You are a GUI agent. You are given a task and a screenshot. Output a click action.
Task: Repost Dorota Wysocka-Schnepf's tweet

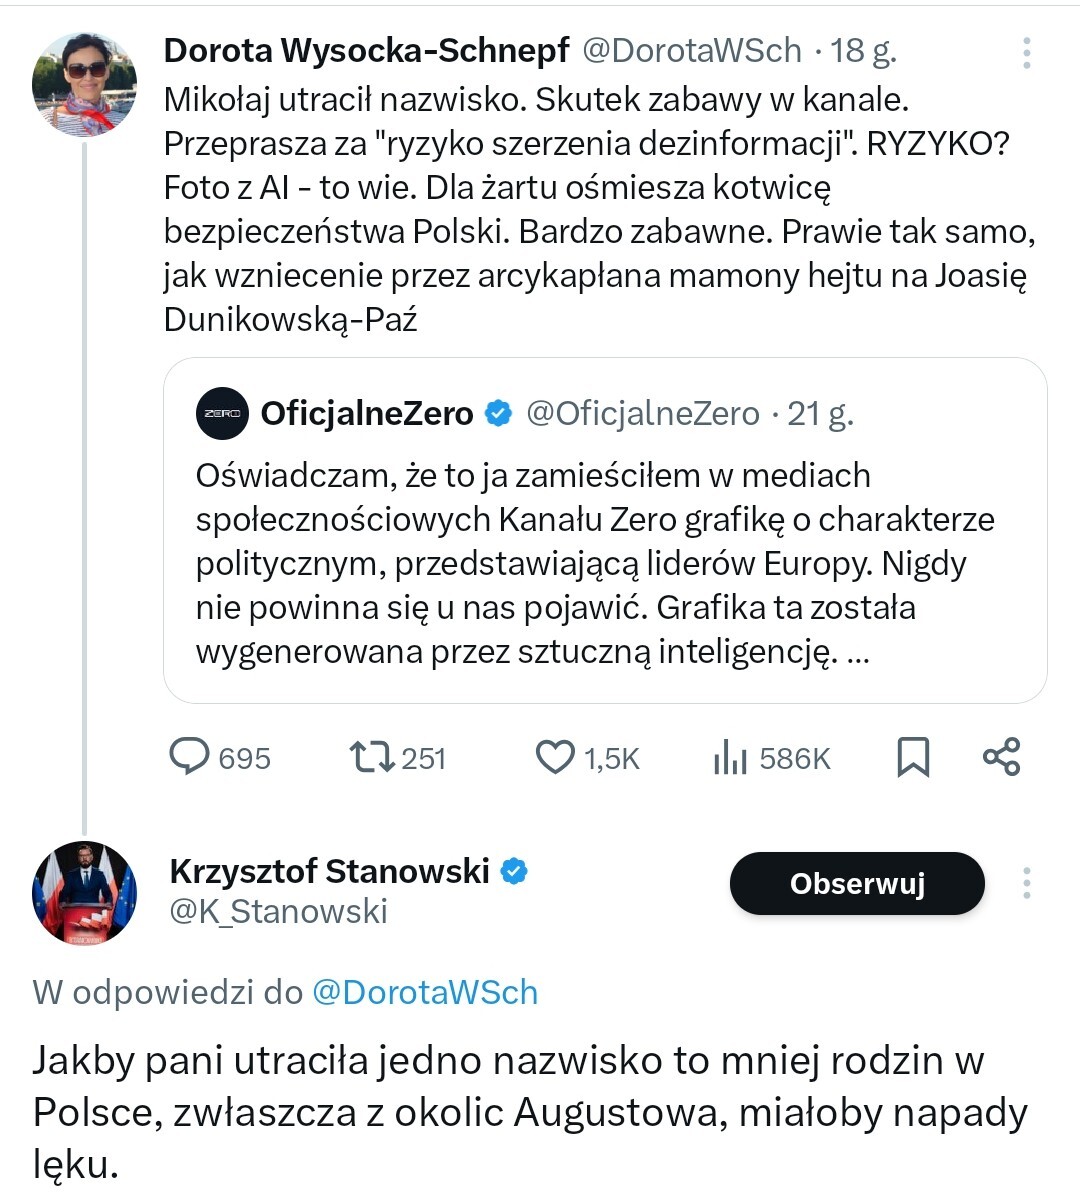(x=372, y=757)
